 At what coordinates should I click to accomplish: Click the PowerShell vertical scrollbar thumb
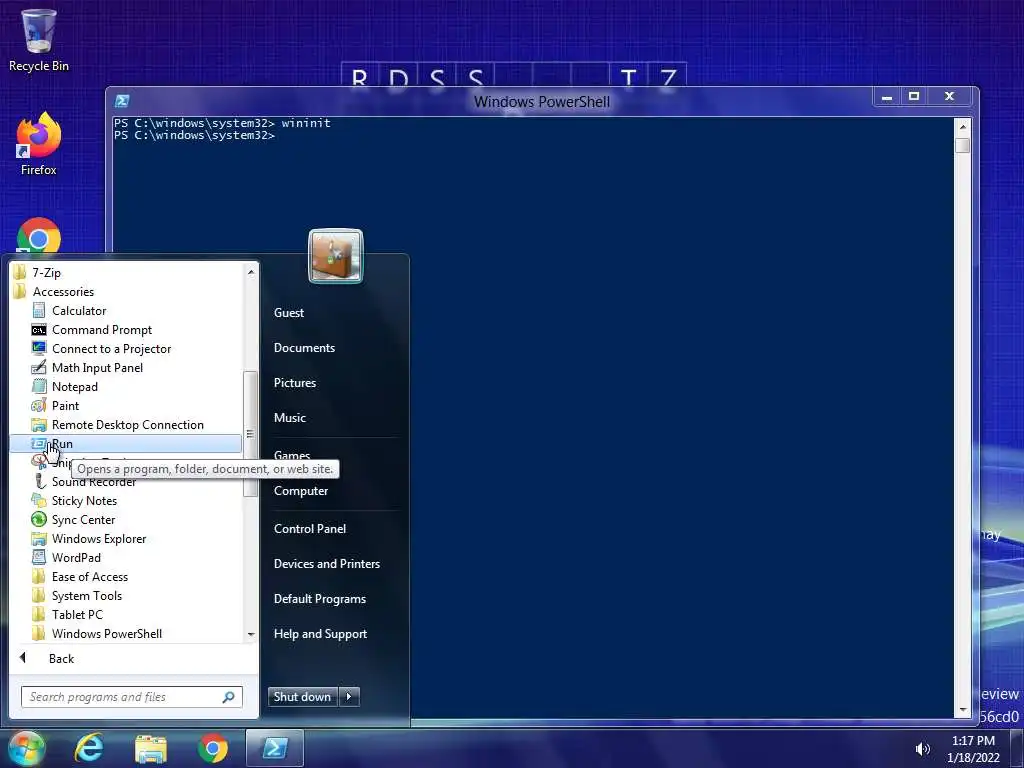[x=962, y=145]
